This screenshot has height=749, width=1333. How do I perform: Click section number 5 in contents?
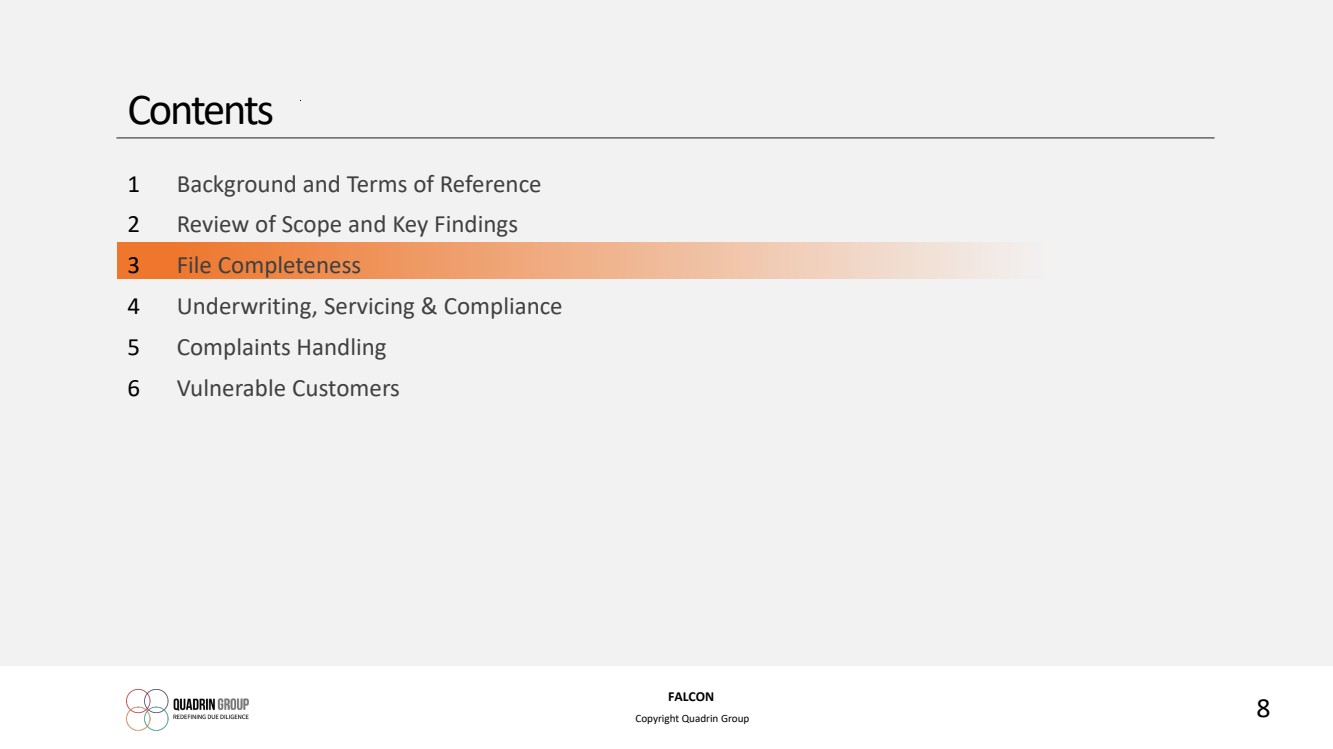tap(133, 348)
